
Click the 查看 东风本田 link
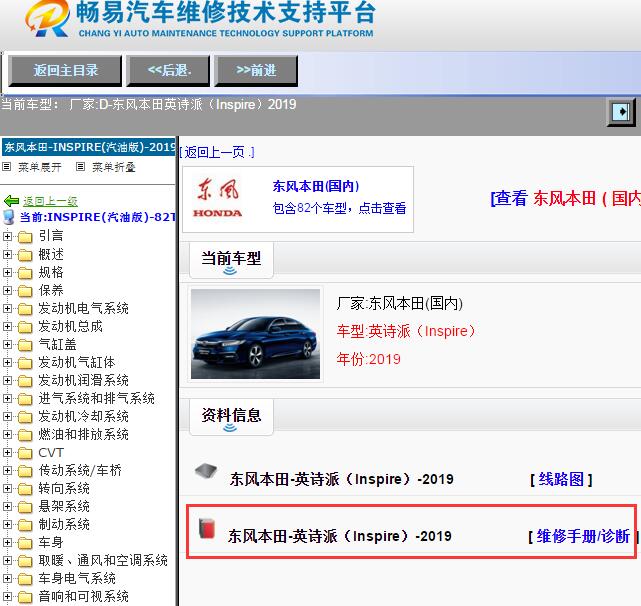(566, 199)
